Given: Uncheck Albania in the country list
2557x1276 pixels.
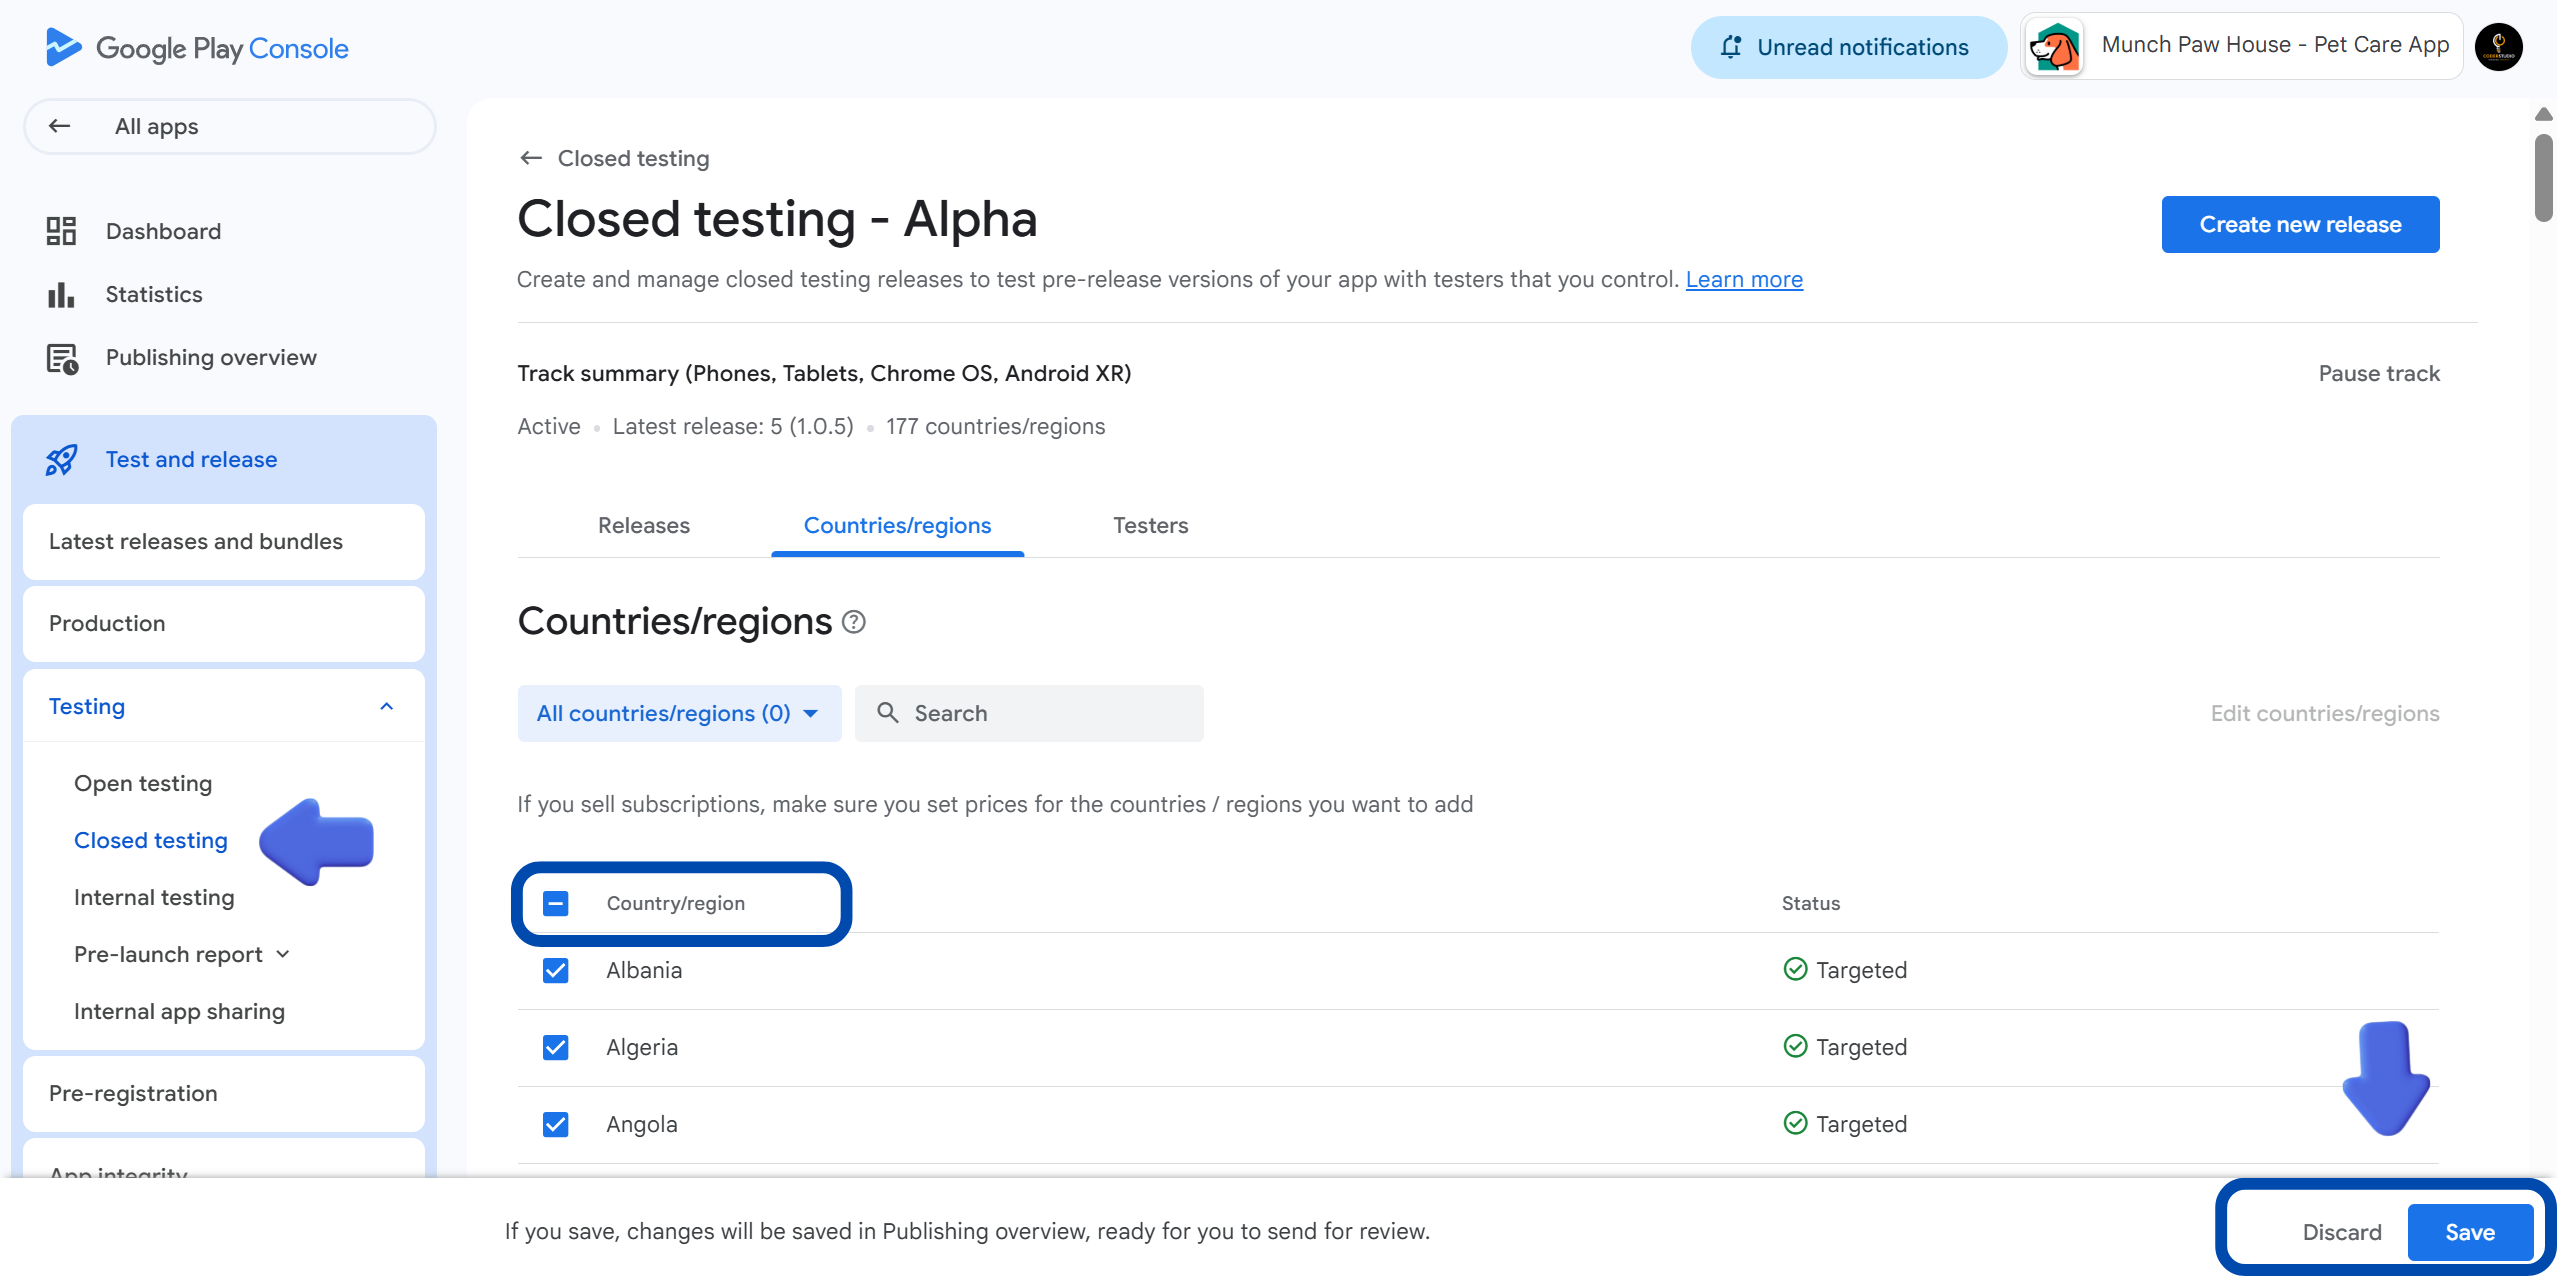Looking at the screenshot, I should (x=555, y=970).
